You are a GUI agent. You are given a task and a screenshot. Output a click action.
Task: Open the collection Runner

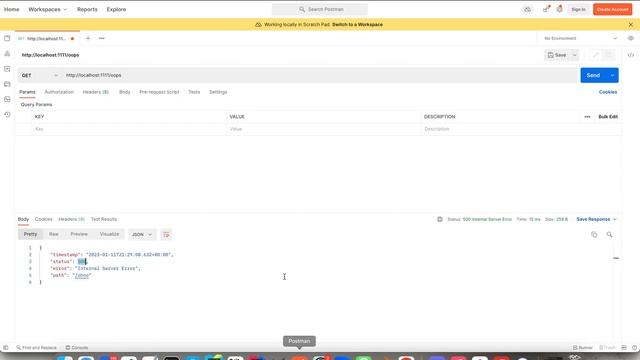coord(582,348)
